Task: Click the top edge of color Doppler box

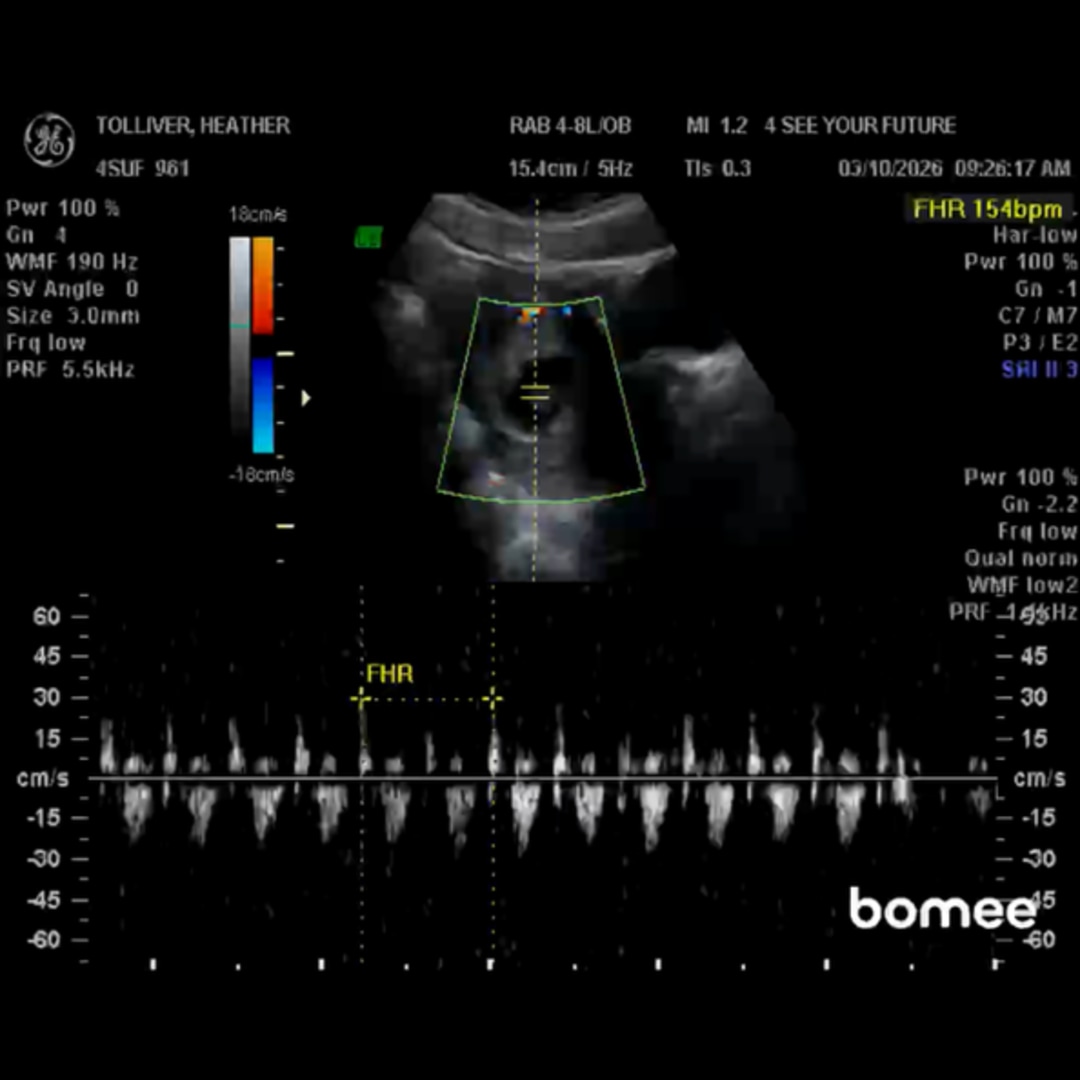Action: pos(540,301)
